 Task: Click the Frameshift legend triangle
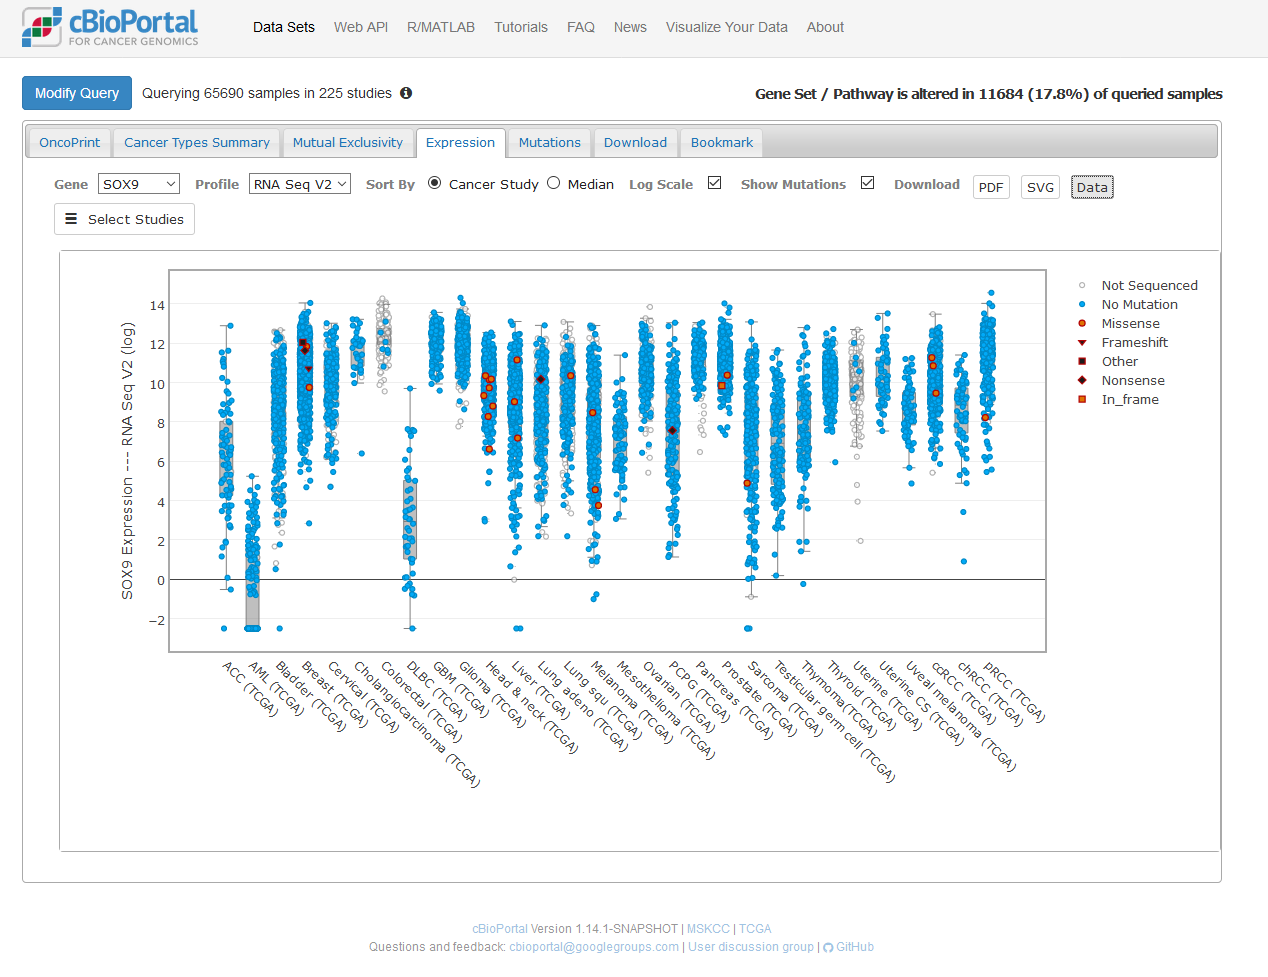pos(1082,342)
